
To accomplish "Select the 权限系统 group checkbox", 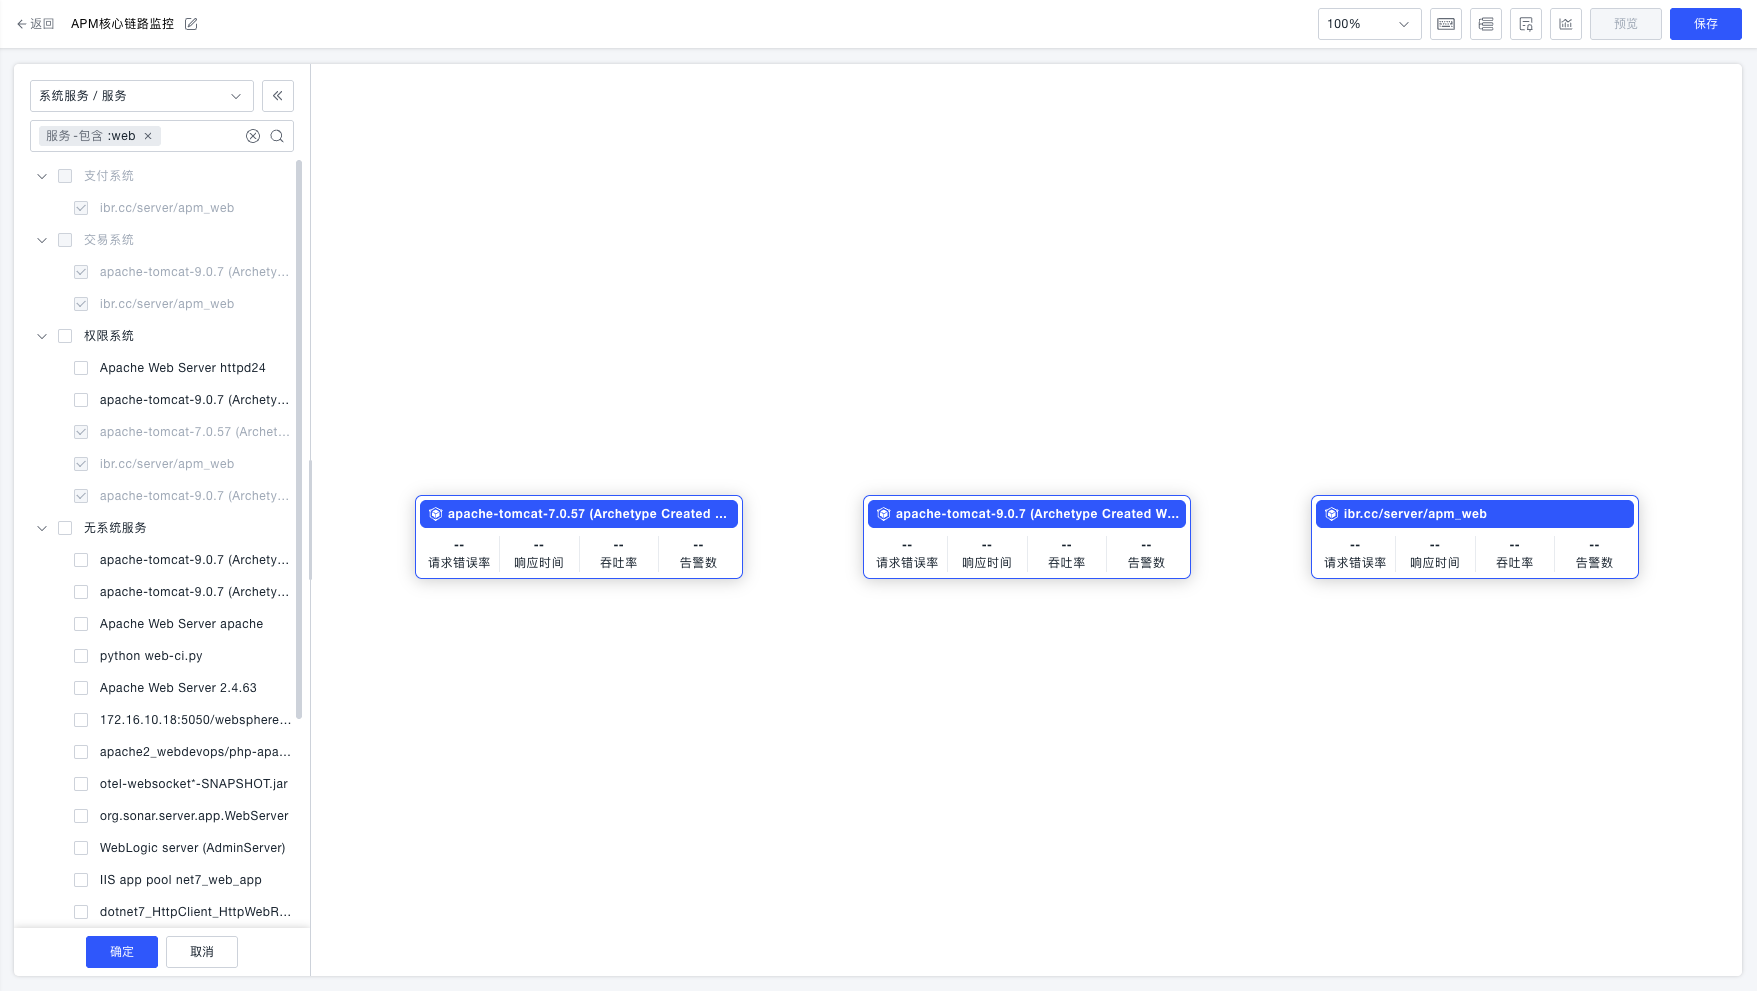I will (x=65, y=336).
